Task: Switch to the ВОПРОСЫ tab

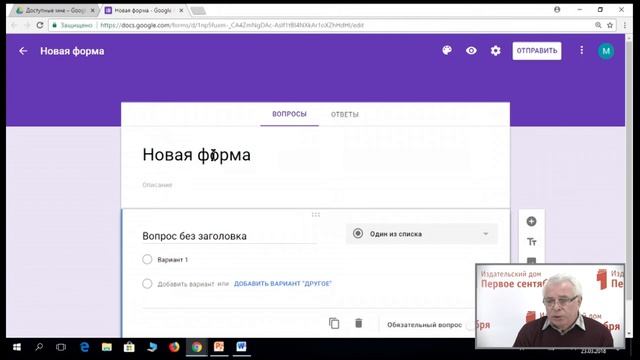Action: (x=289, y=114)
